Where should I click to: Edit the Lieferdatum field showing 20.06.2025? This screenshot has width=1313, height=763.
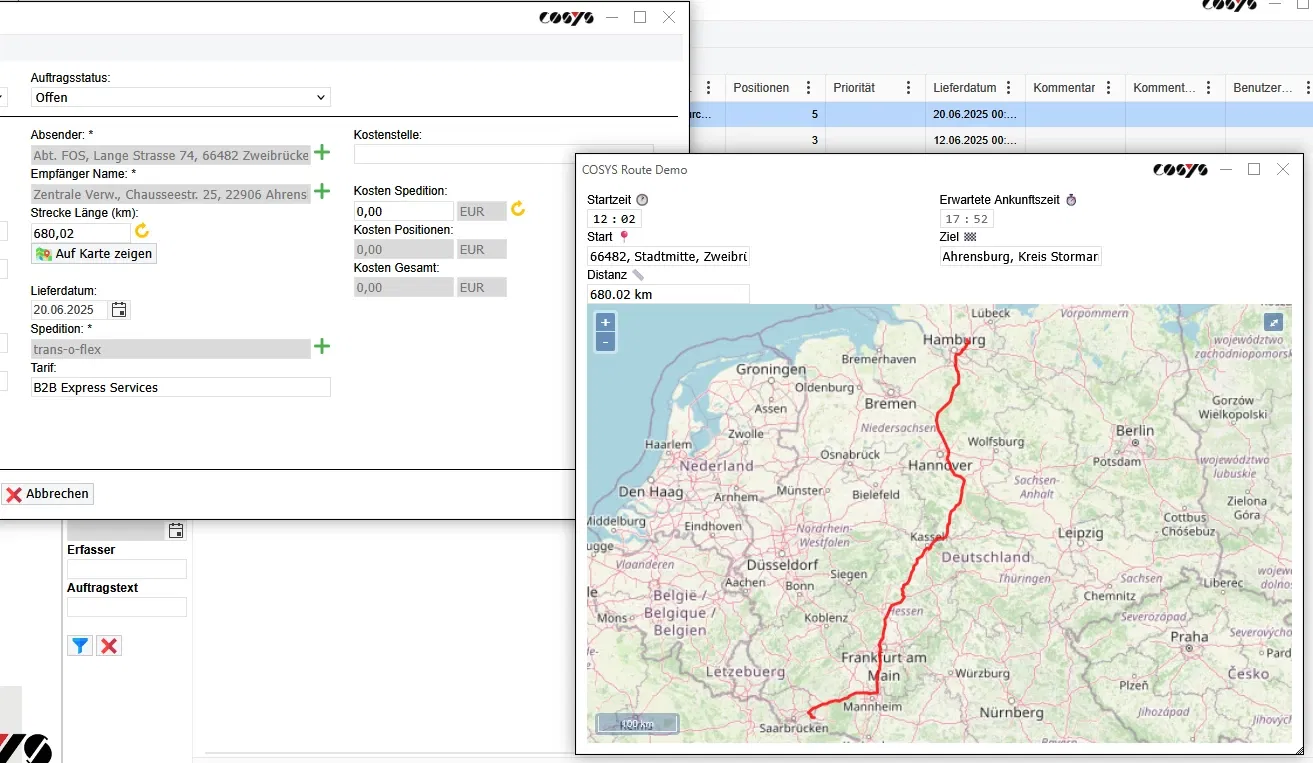(x=69, y=310)
